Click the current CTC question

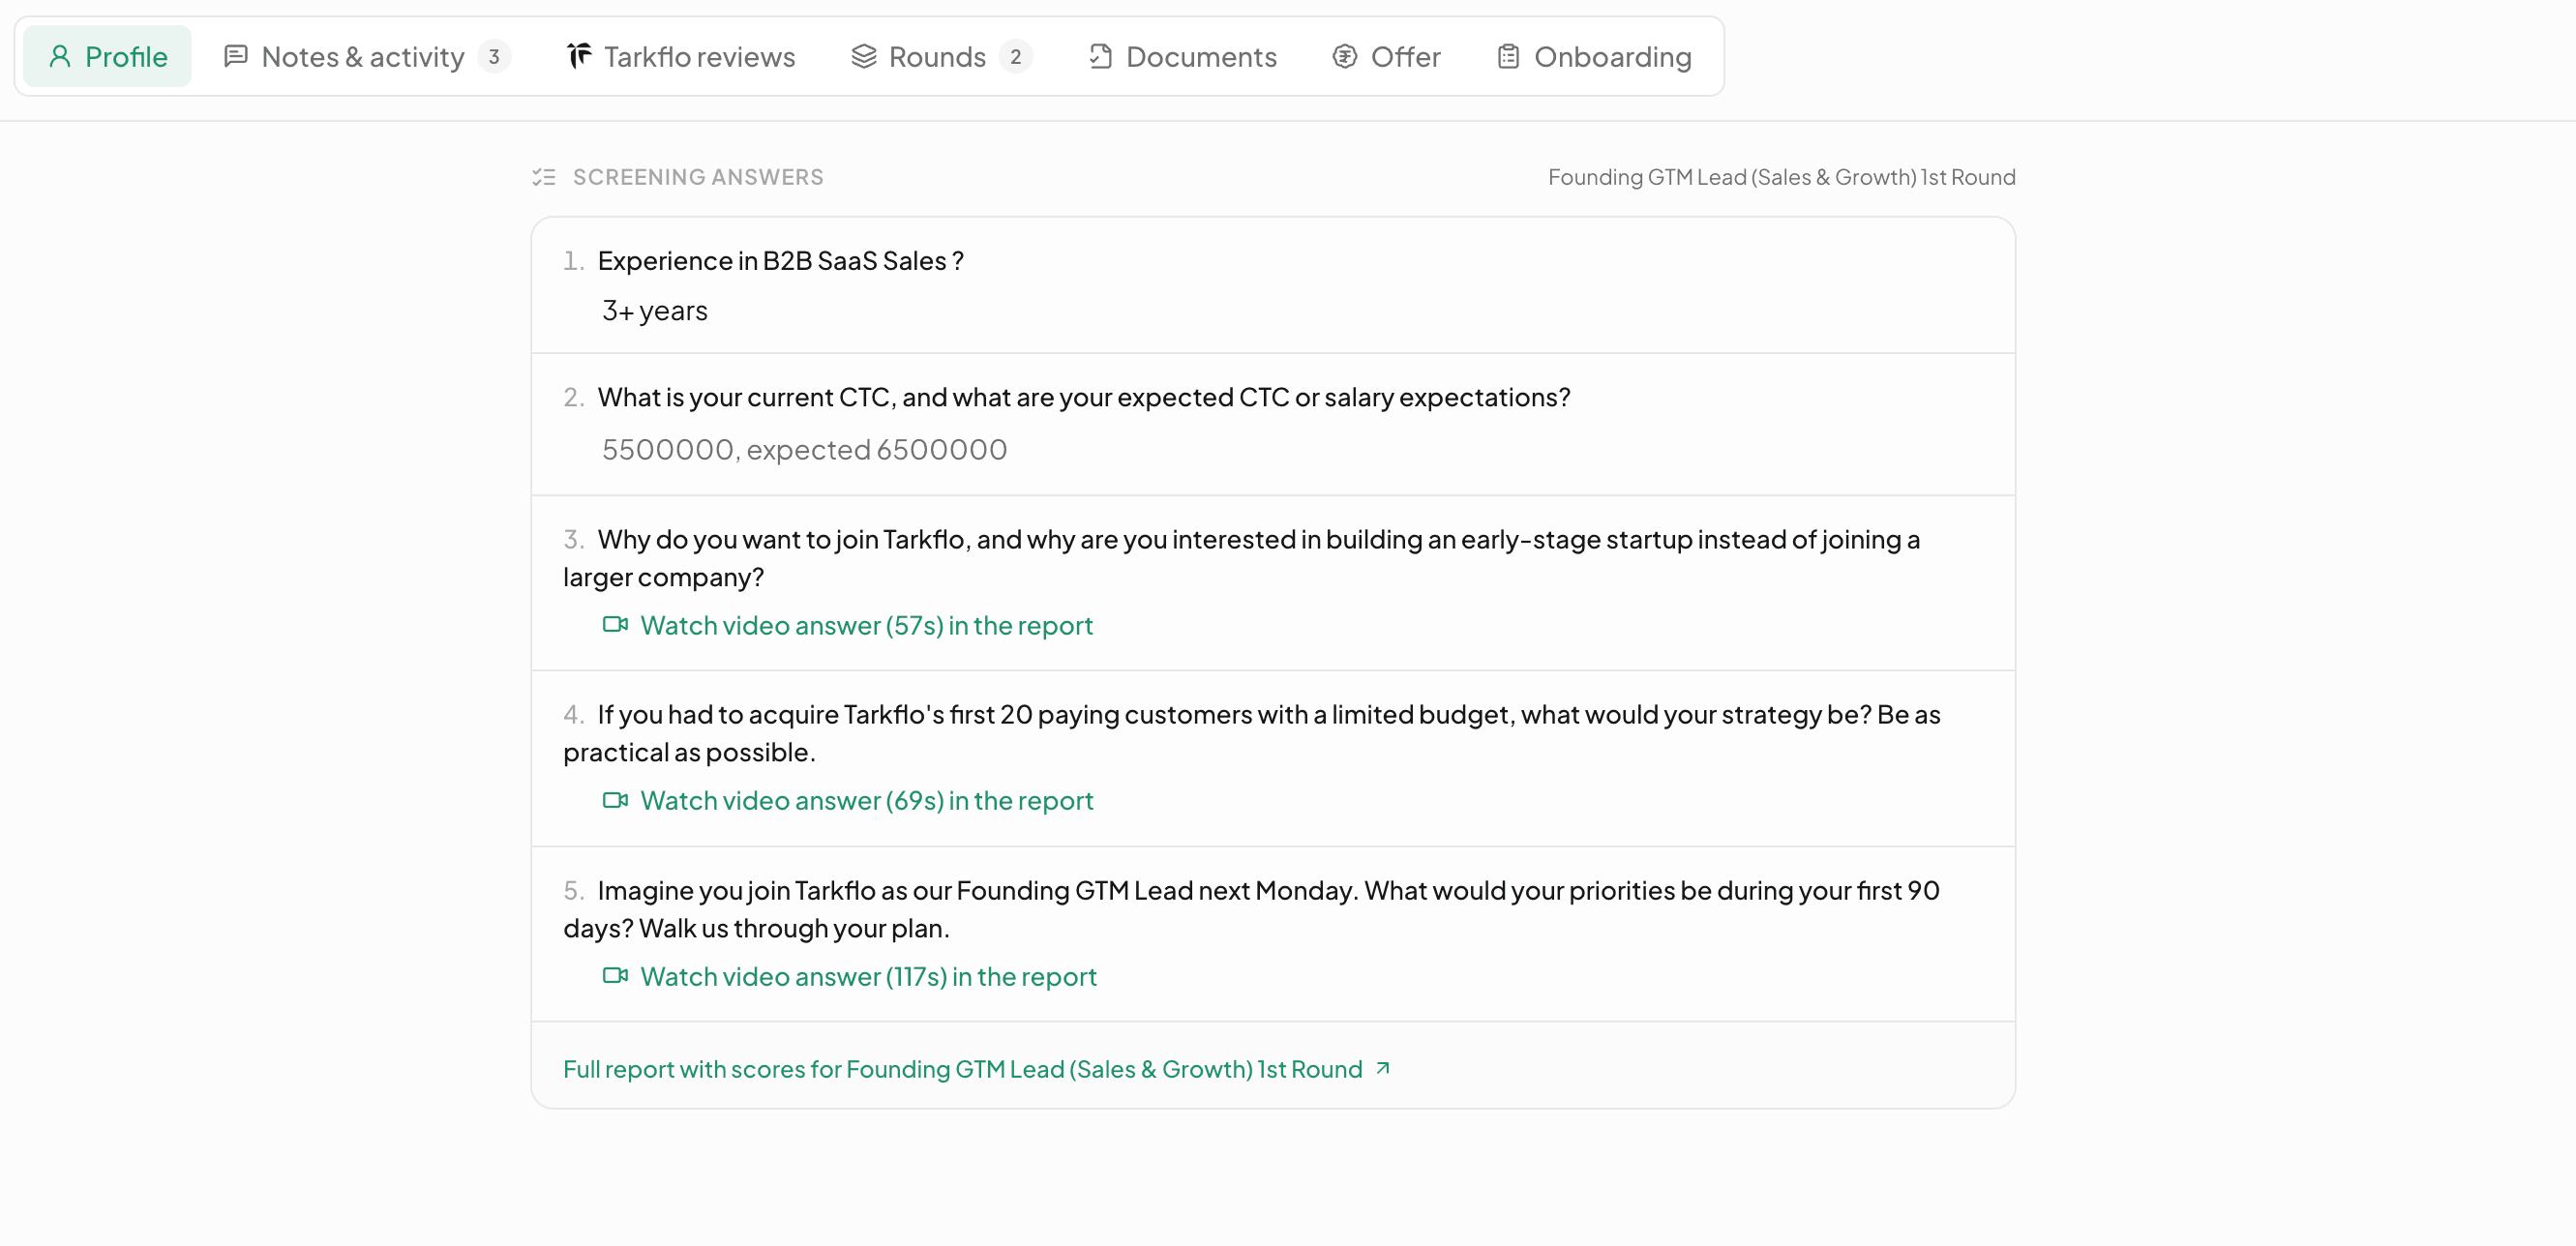[x=1084, y=397]
